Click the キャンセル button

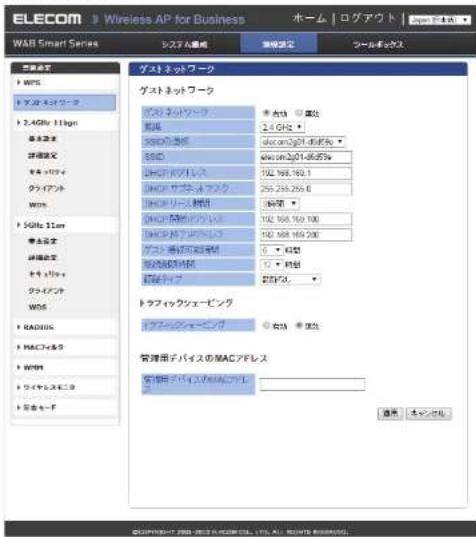[428, 413]
